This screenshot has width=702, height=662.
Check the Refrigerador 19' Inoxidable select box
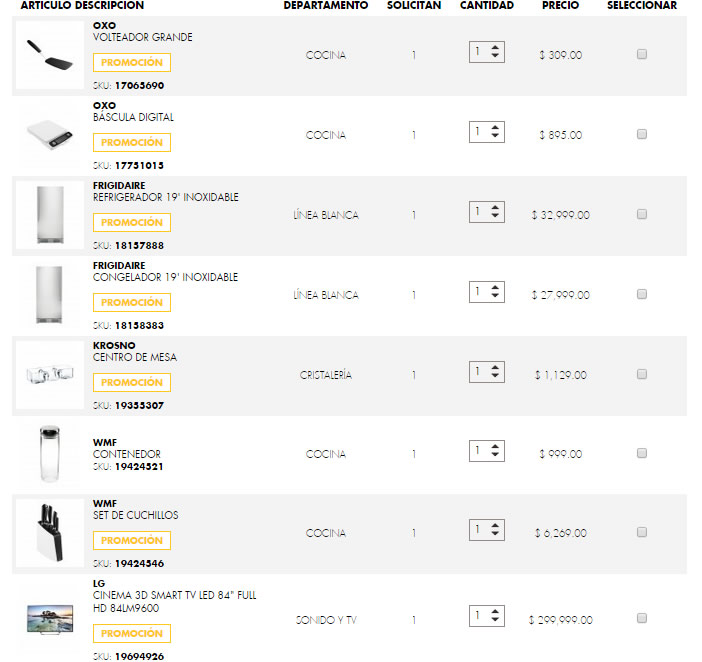tap(642, 214)
